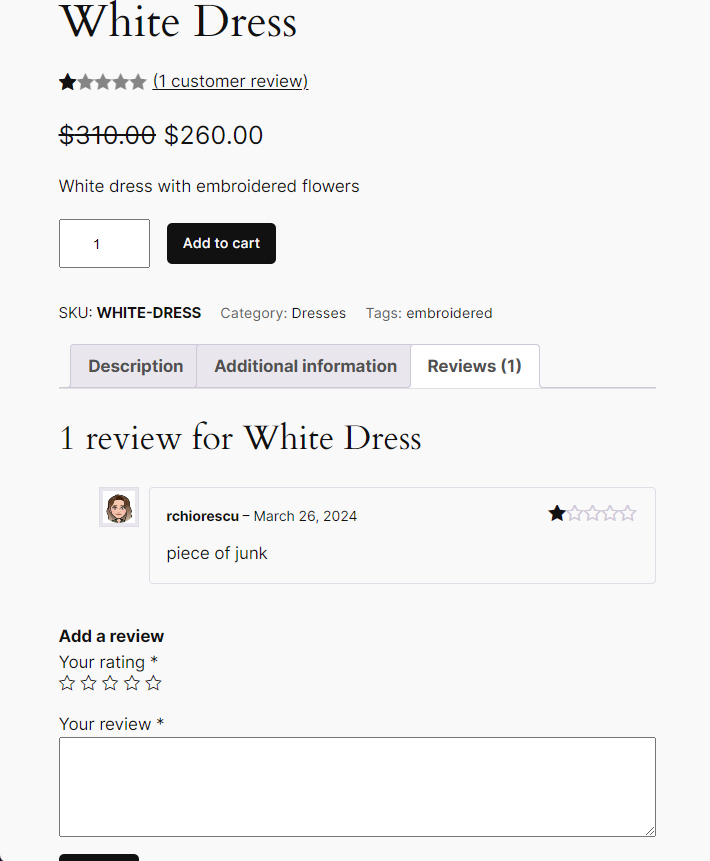Open the 1 customer review link
Image resolution: width=710 pixels, height=861 pixels.
coord(230,82)
